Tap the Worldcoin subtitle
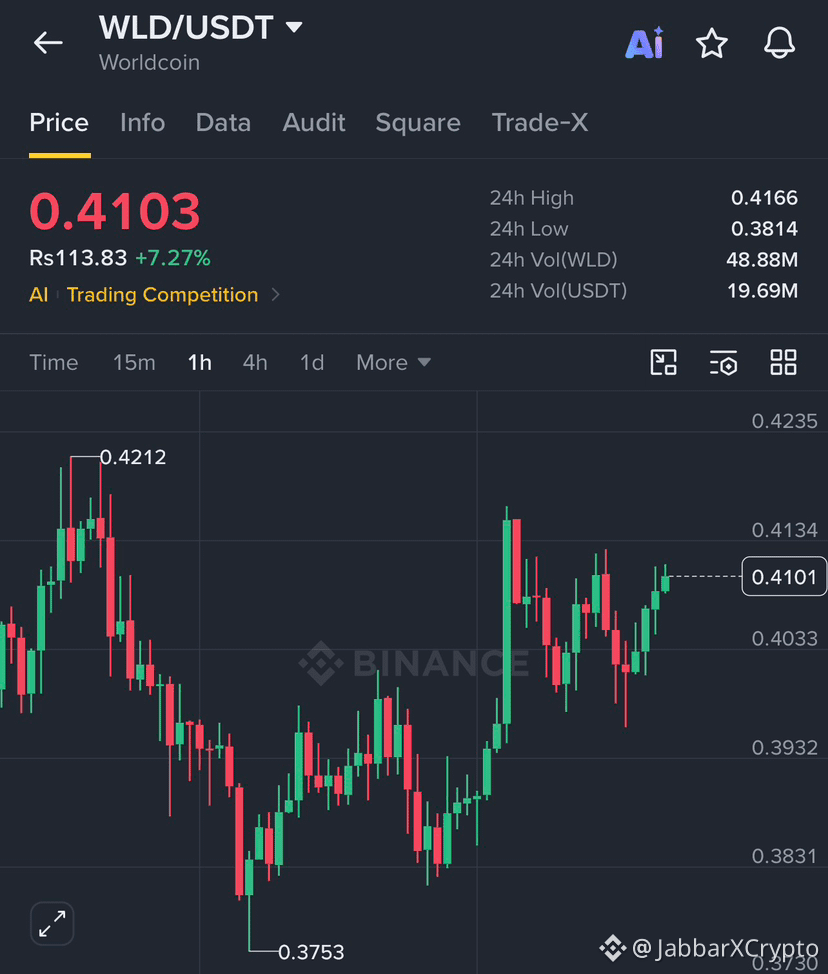Viewport: 828px width, 974px height. 149,62
